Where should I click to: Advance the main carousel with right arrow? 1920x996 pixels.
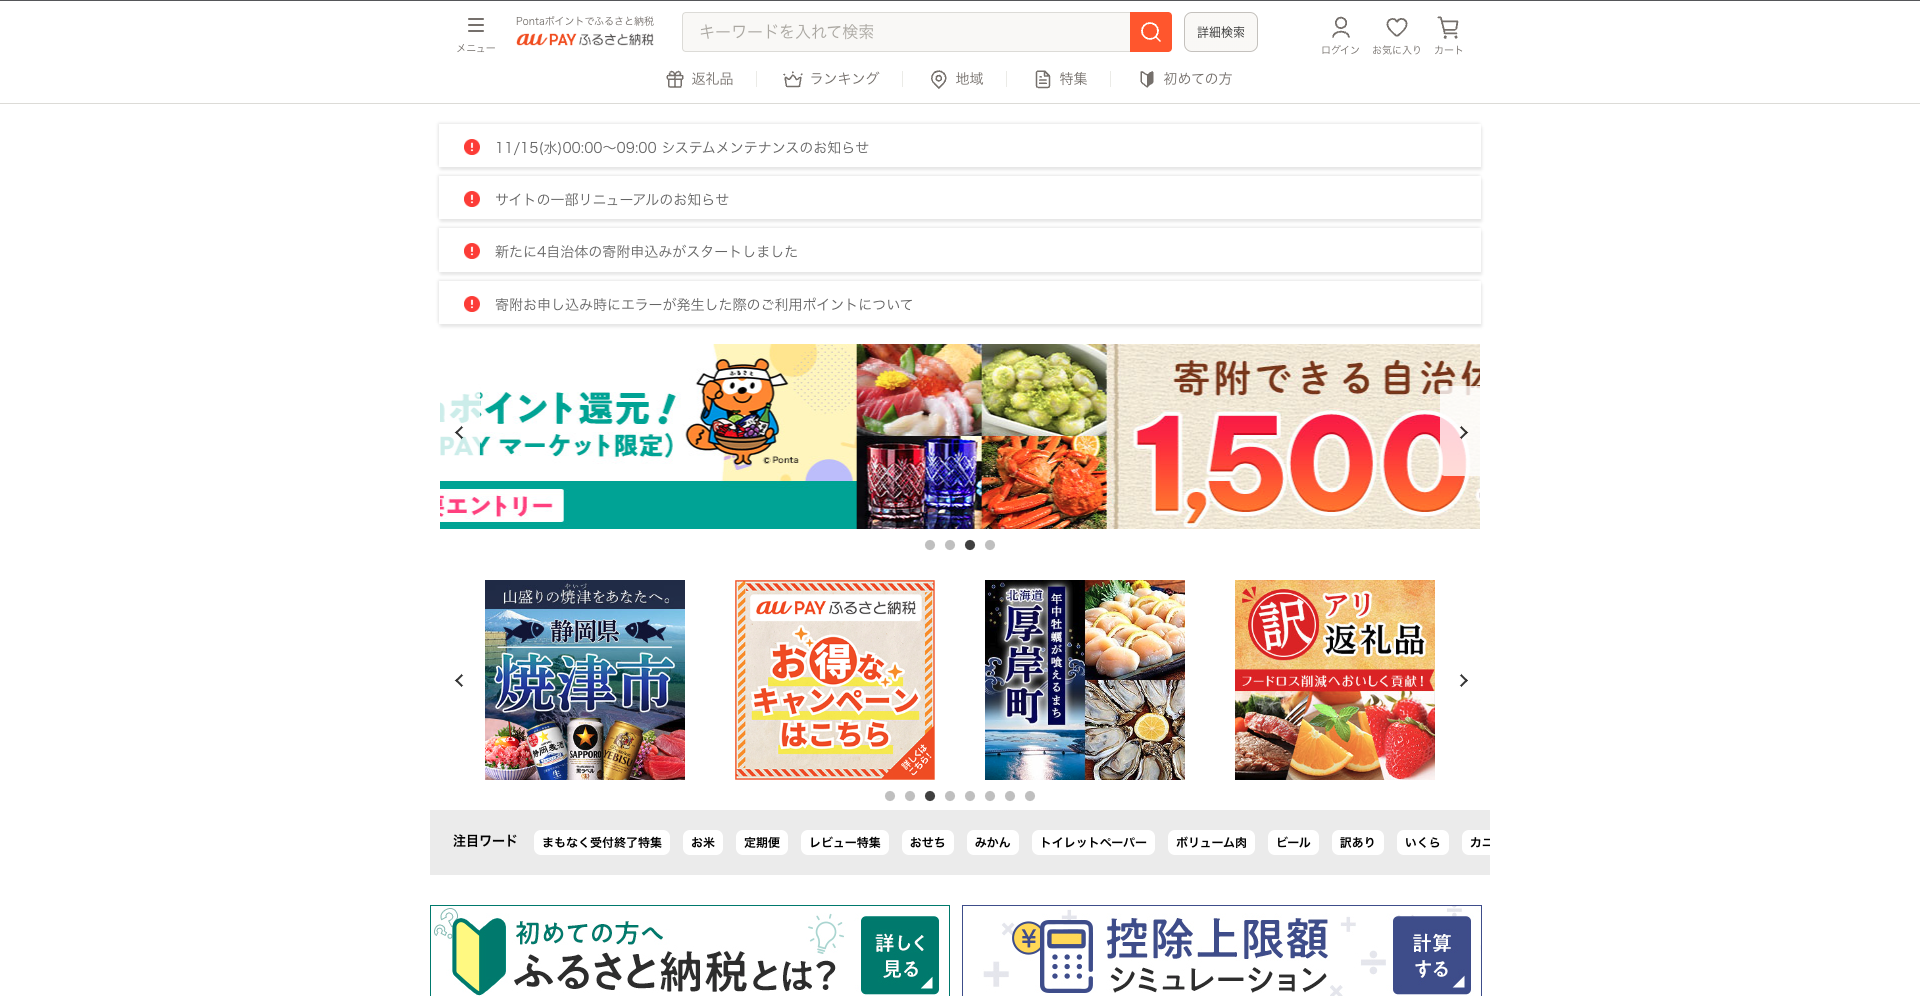click(1462, 432)
